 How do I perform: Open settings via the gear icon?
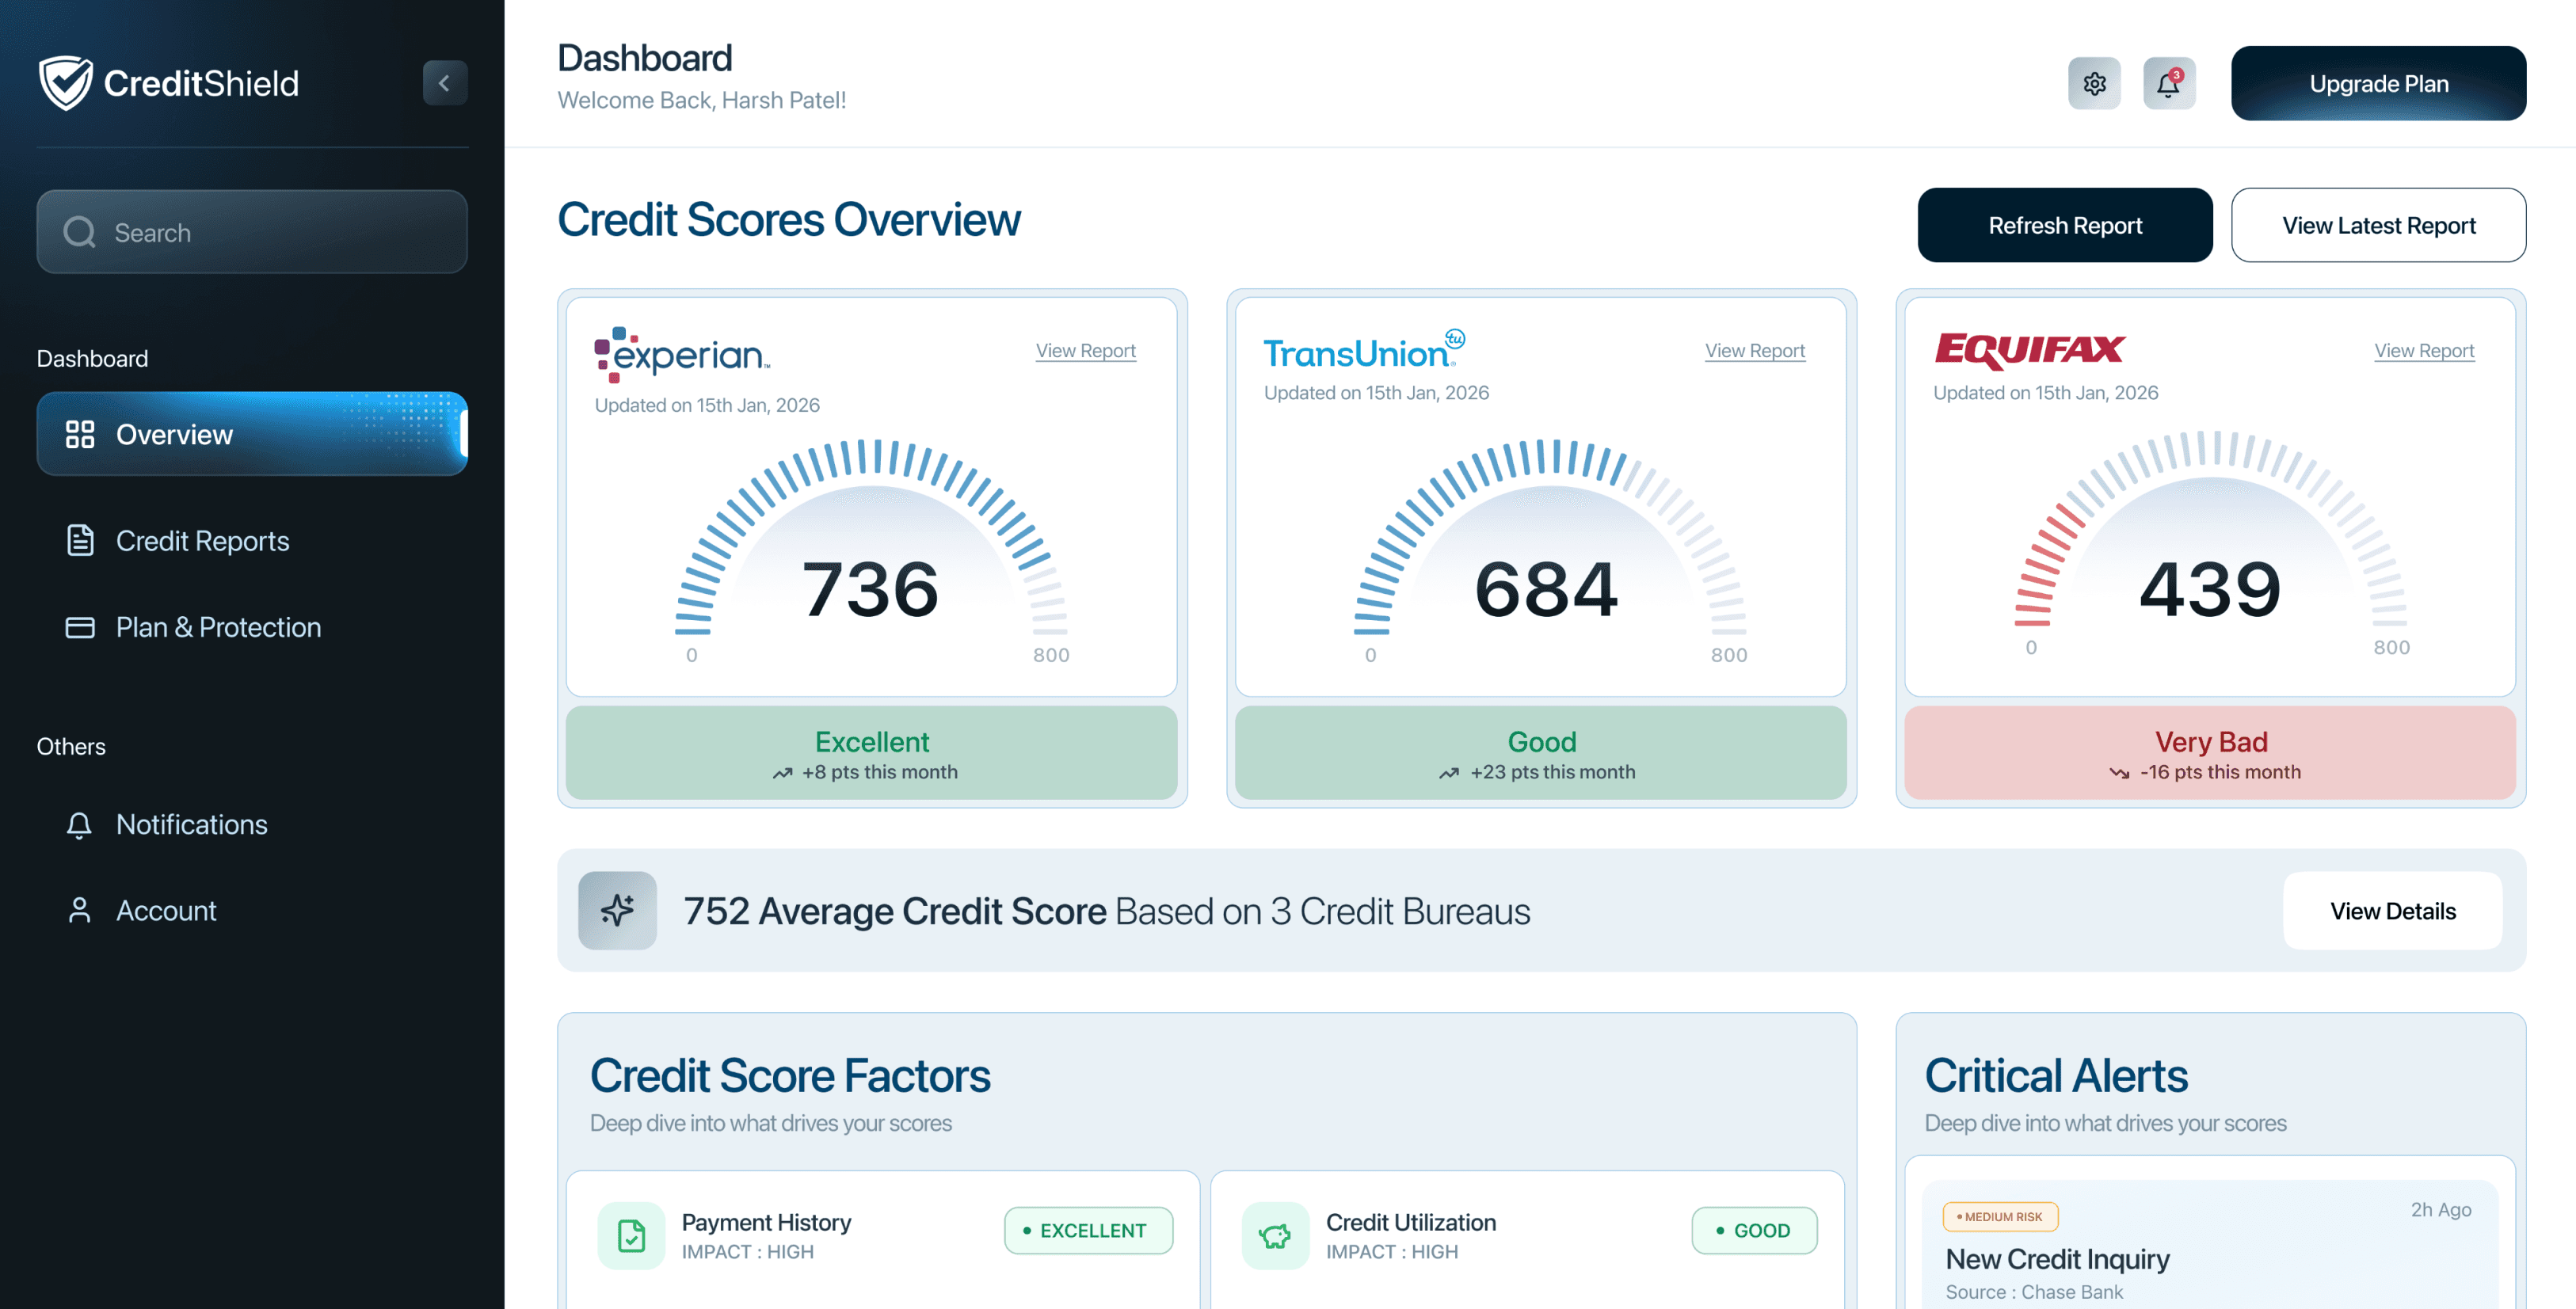[2094, 84]
